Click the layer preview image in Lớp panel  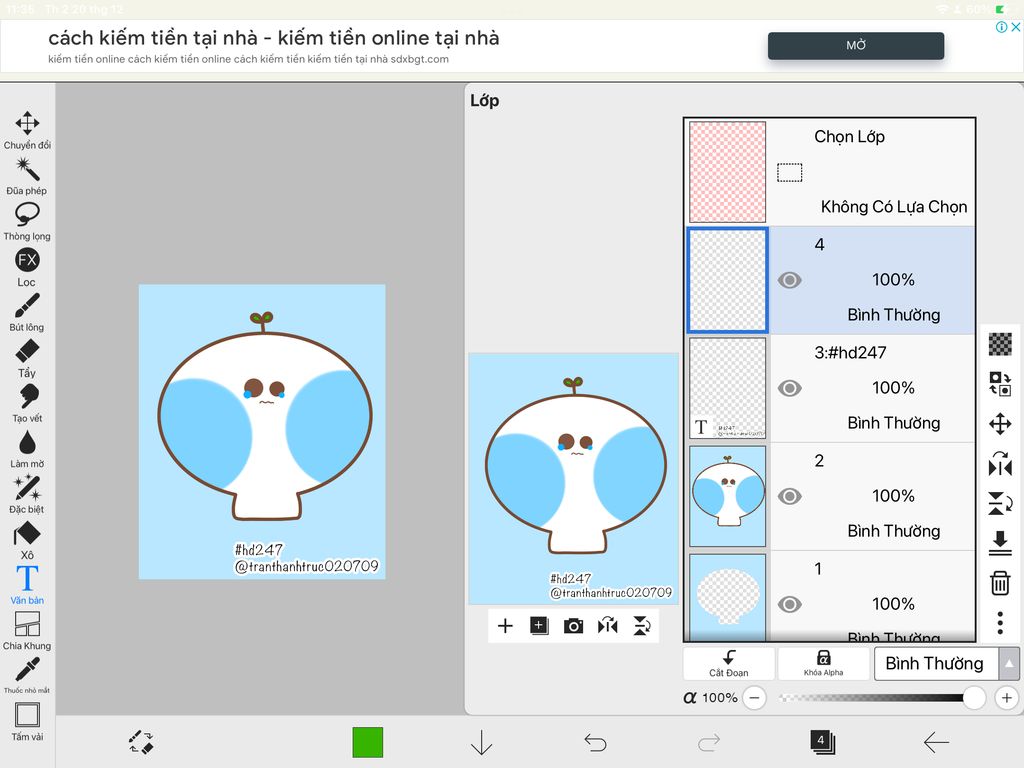573,479
